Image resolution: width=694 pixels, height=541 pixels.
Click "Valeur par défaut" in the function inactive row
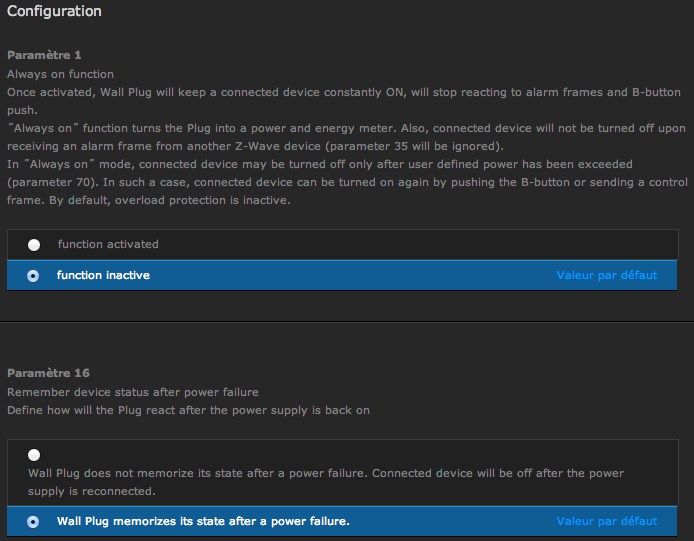607,275
